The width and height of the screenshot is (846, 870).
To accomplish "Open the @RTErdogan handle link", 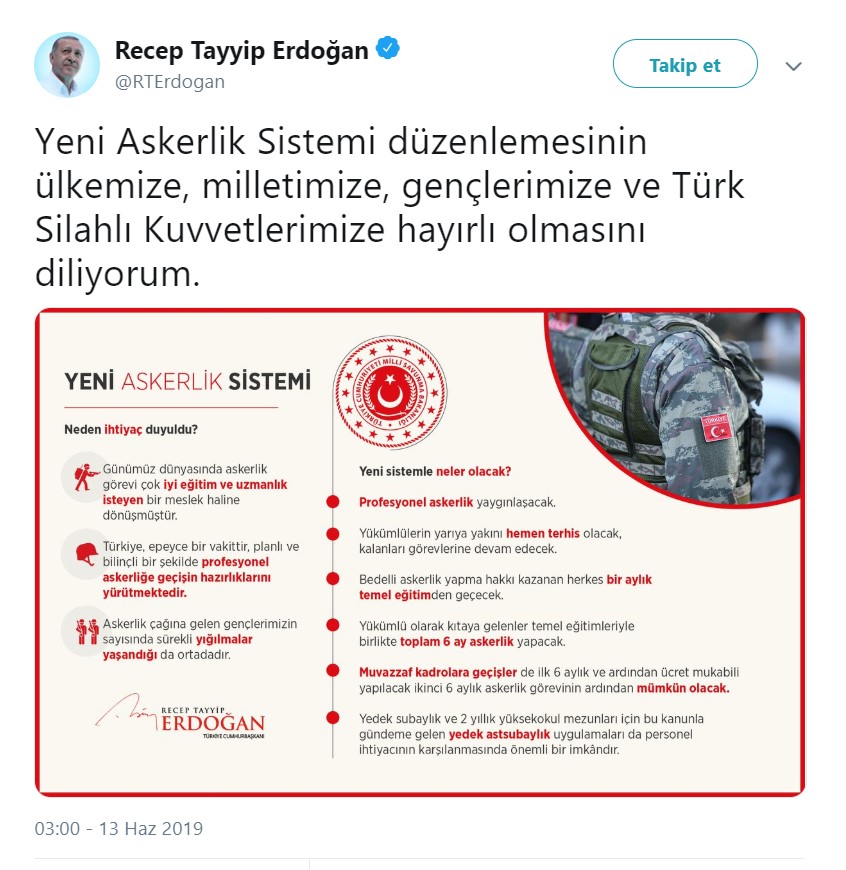I will (x=170, y=82).
